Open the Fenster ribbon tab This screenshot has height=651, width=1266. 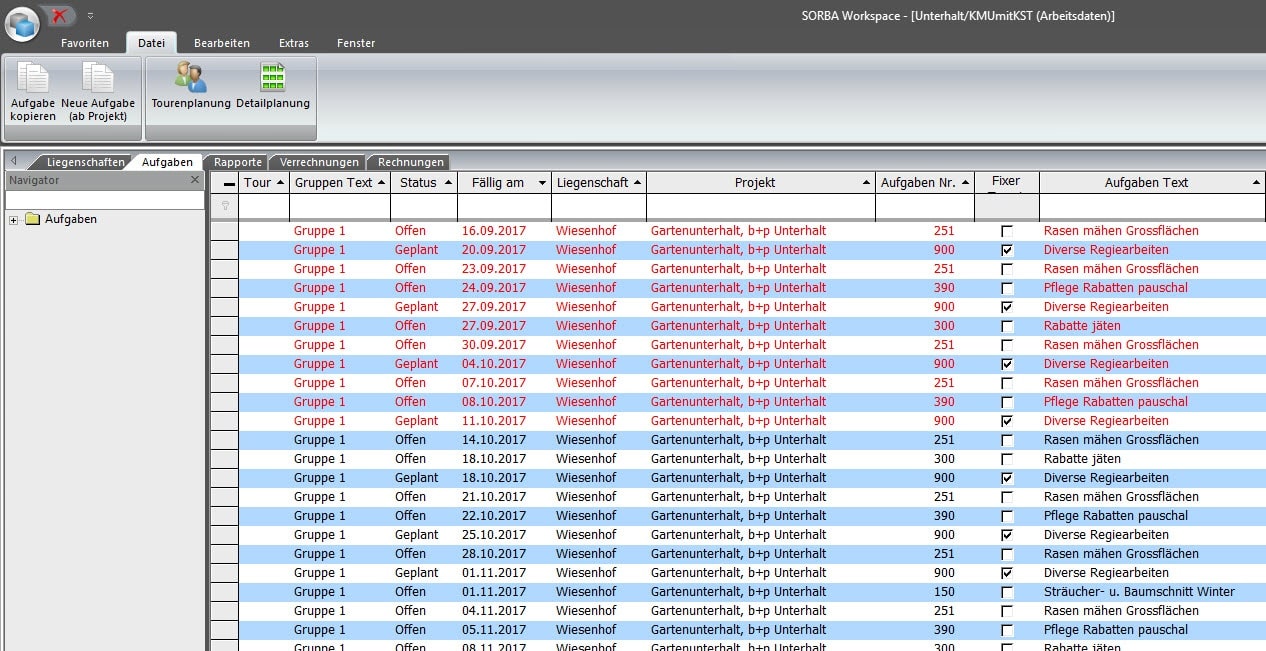(356, 43)
